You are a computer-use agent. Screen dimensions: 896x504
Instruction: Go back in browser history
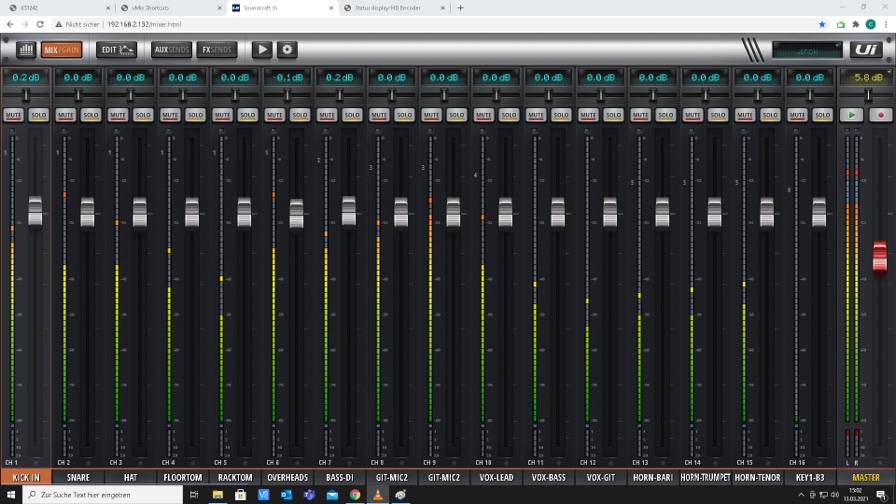pyautogui.click(x=10, y=24)
